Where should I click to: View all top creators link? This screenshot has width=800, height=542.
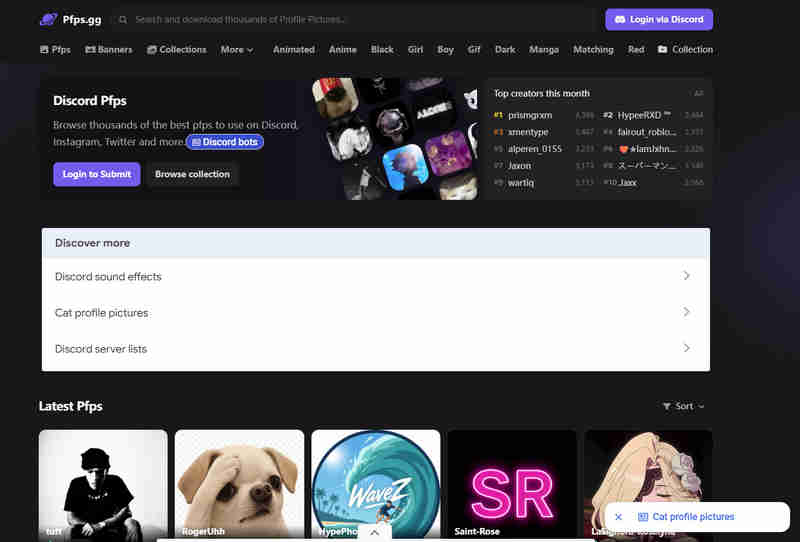(698, 93)
